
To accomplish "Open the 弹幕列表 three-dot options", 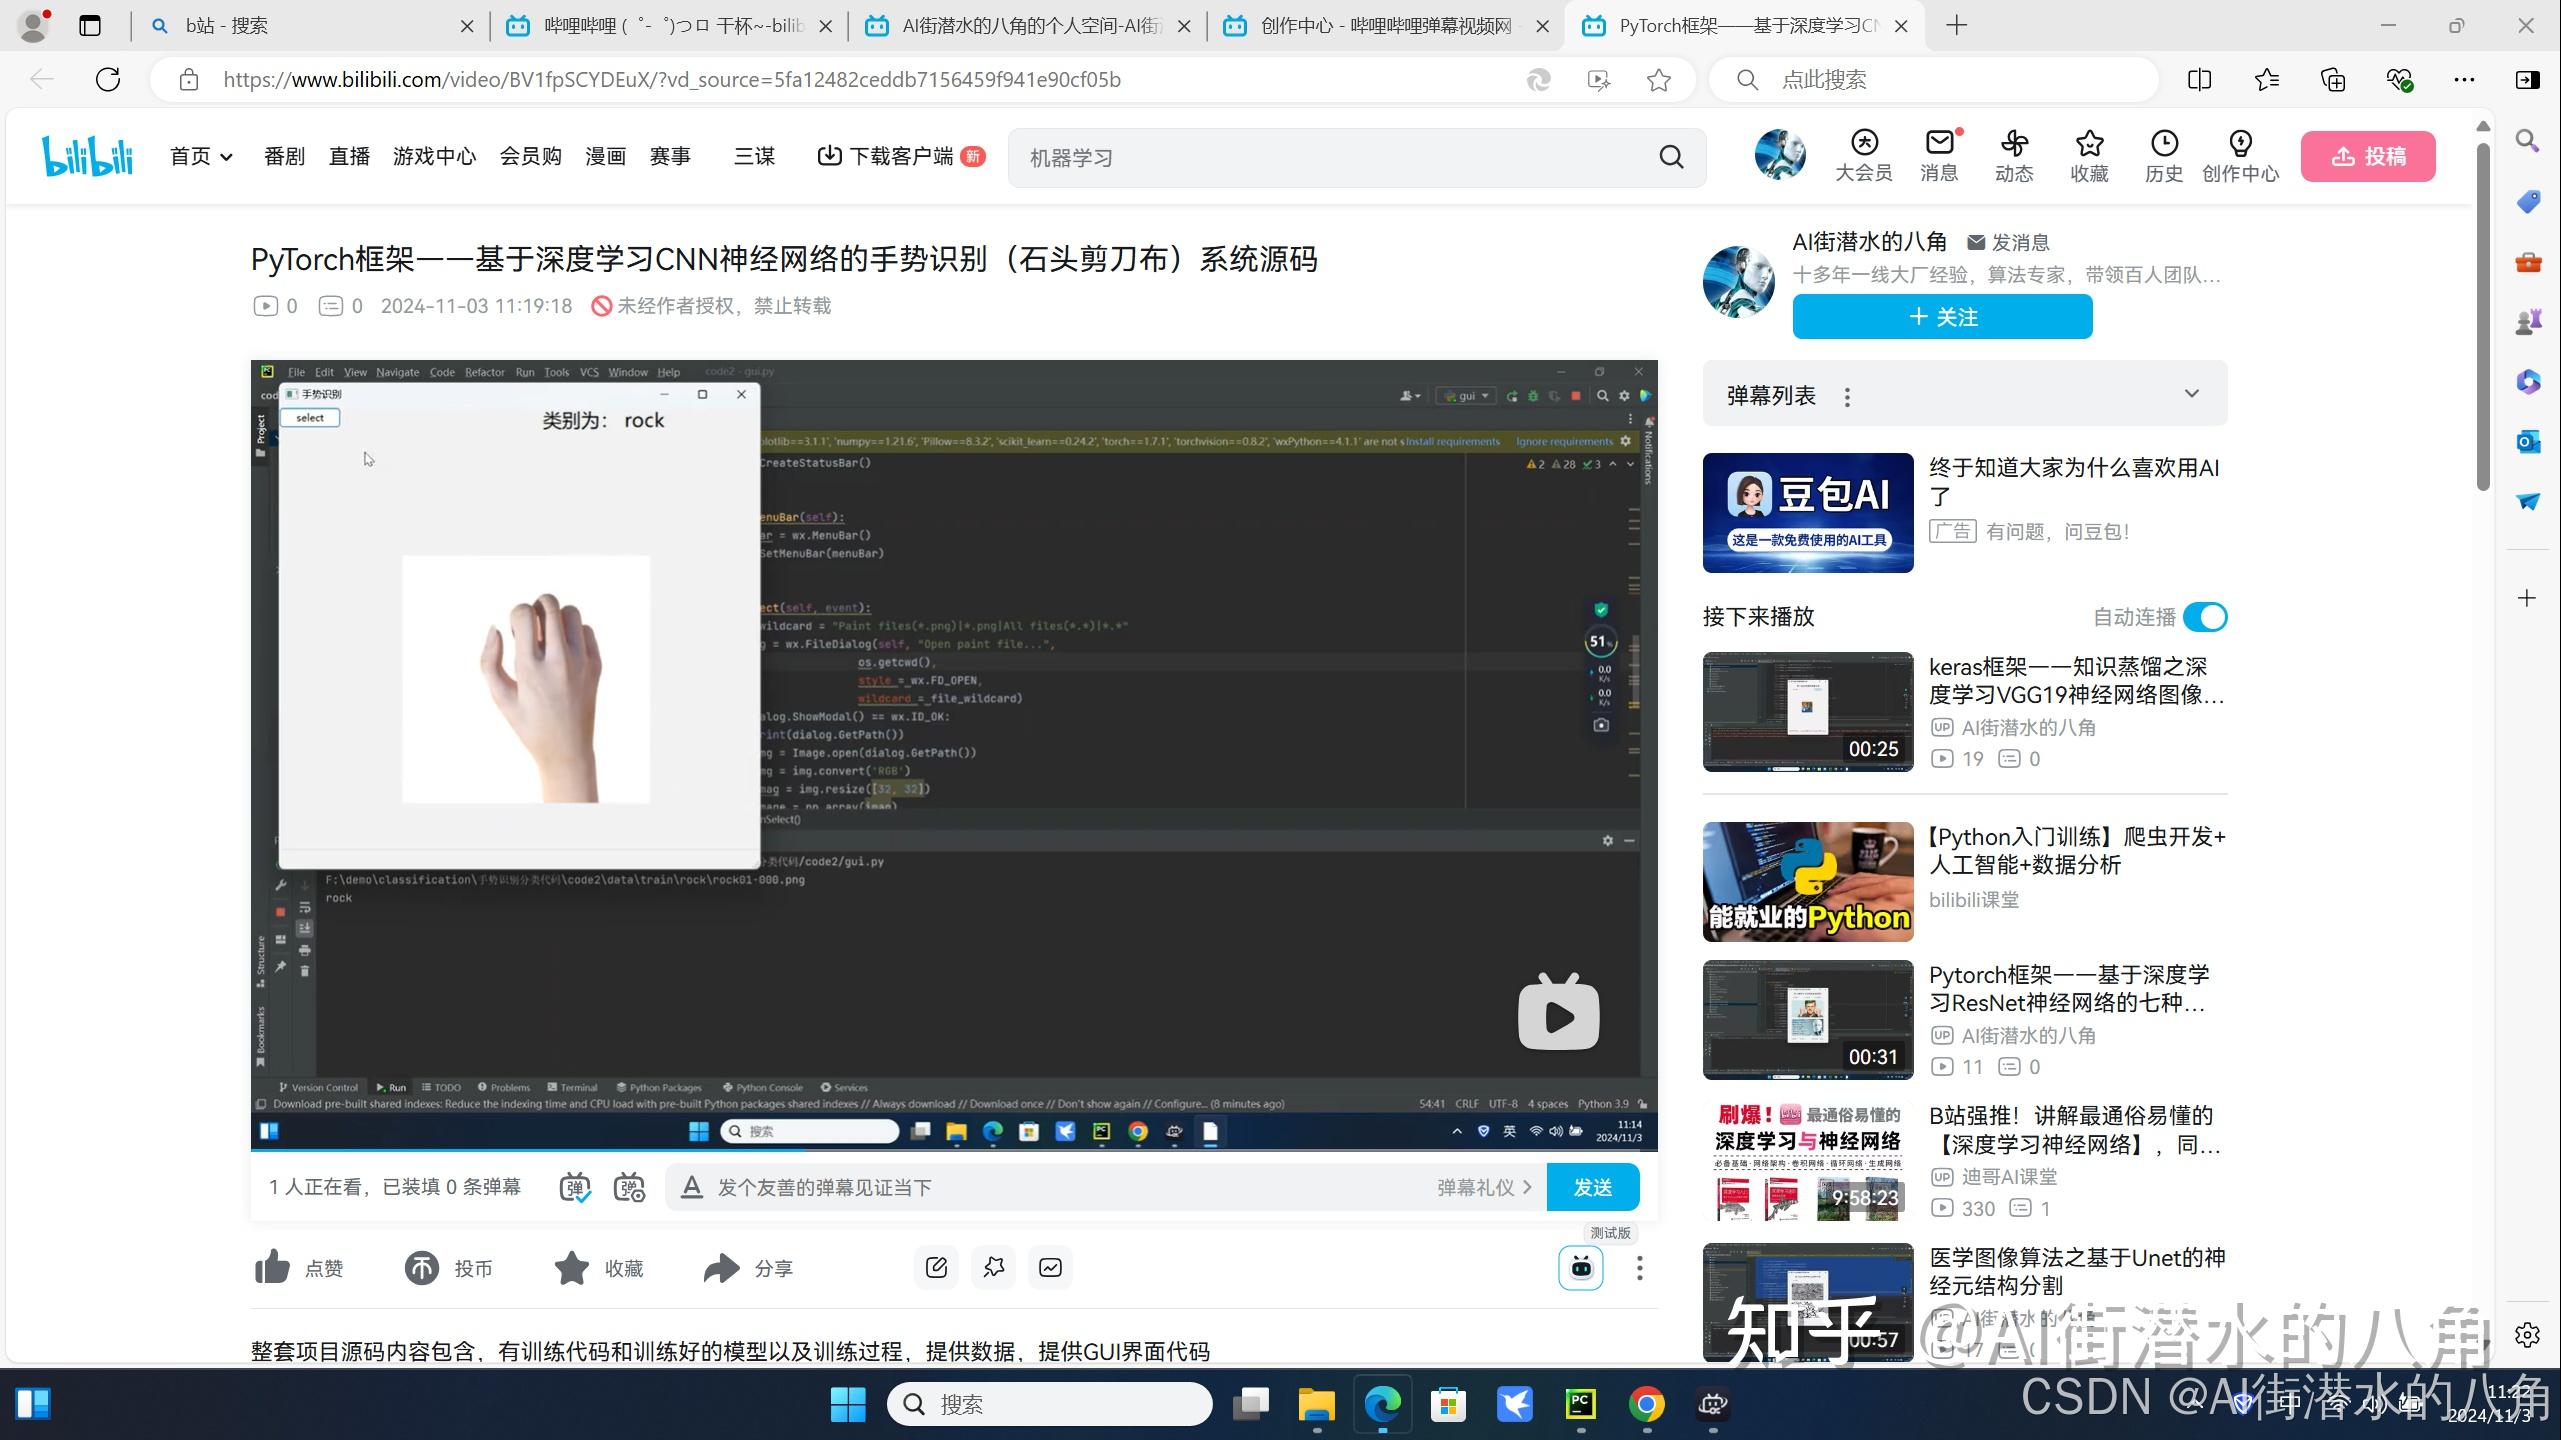I will pos(1847,397).
